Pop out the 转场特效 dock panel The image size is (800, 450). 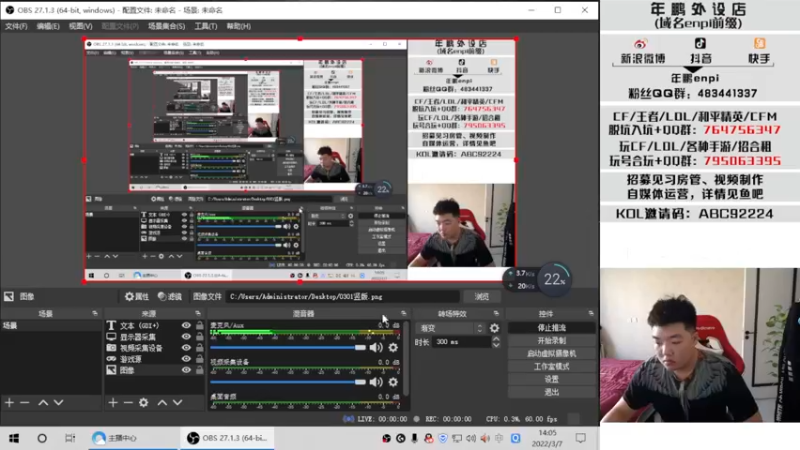pos(496,313)
